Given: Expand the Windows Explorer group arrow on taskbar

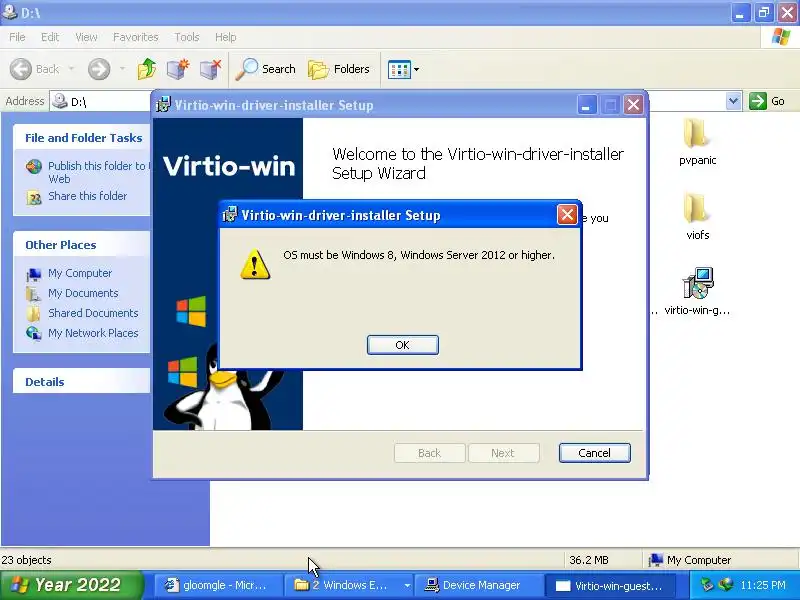Looking at the screenshot, I should tap(407, 585).
